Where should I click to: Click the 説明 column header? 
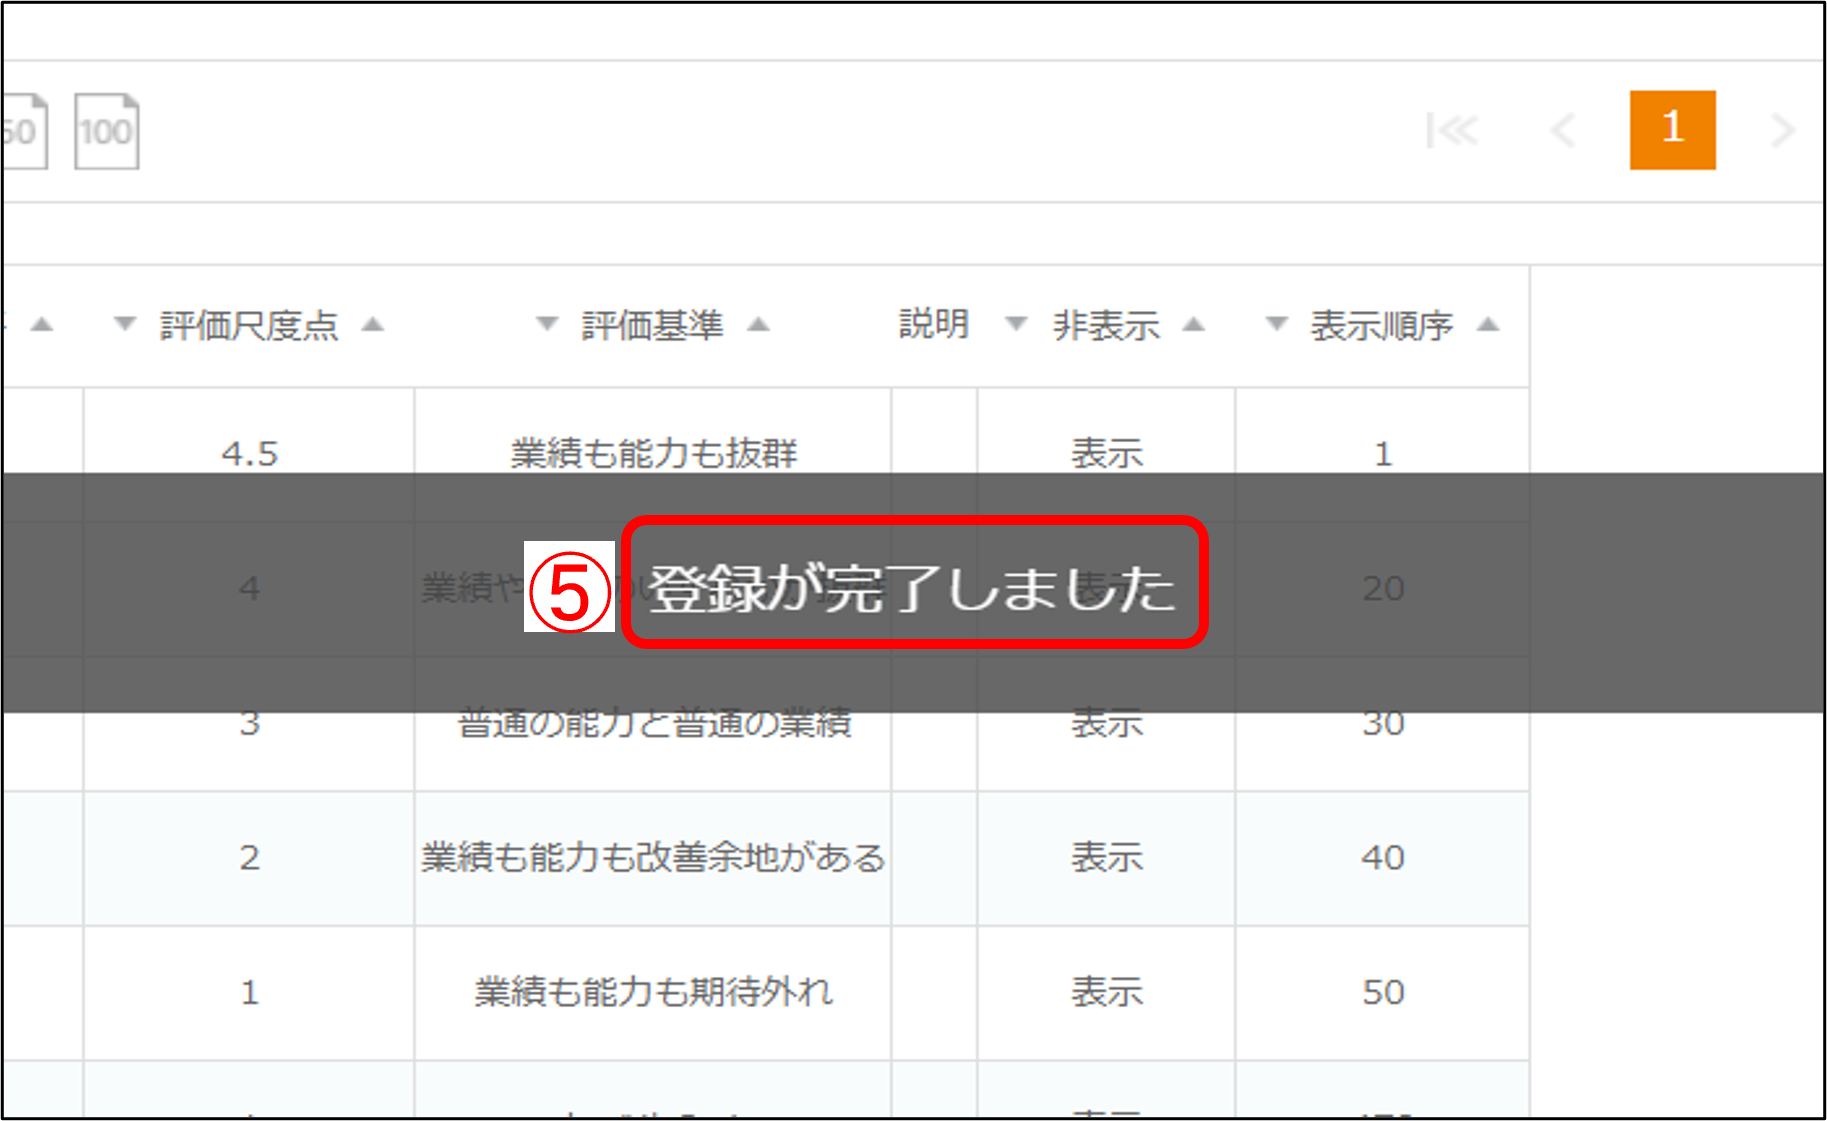(933, 324)
